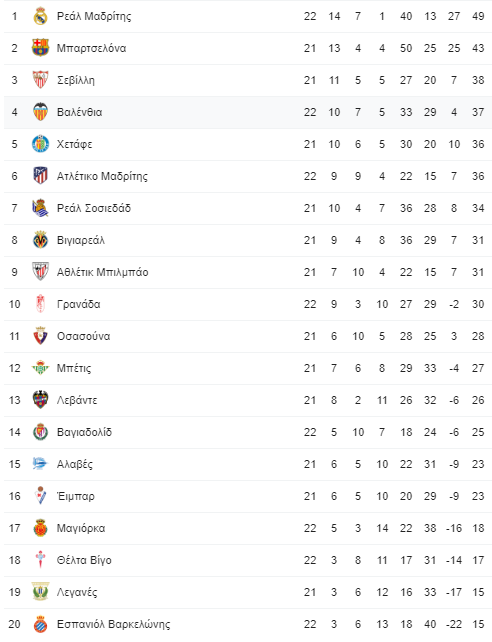Image resolution: width=492 pixels, height=642 pixels.
Task: Click the Espanyol crest in last row
Action: (x=40, y=624)
